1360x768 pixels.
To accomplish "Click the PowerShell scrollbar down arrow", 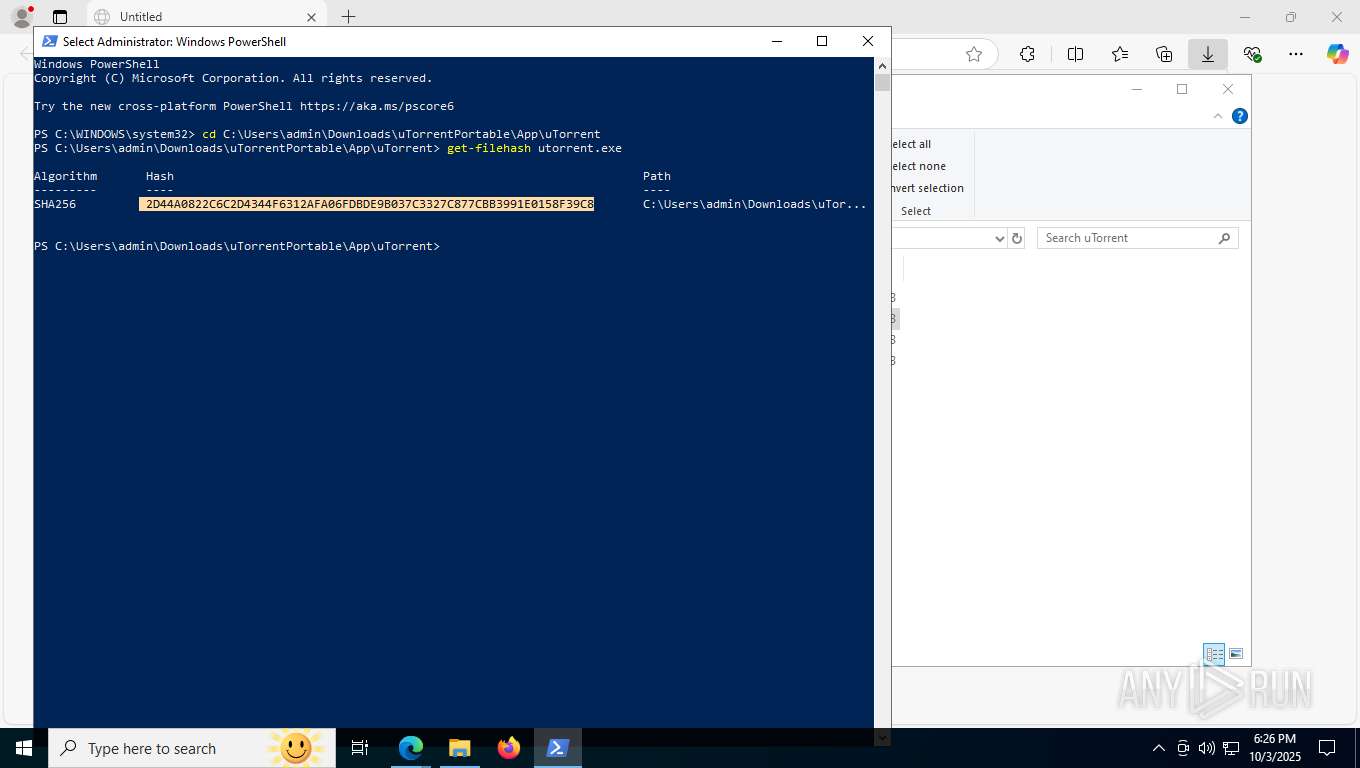I will pyautogui.click(x=882, y=738).
